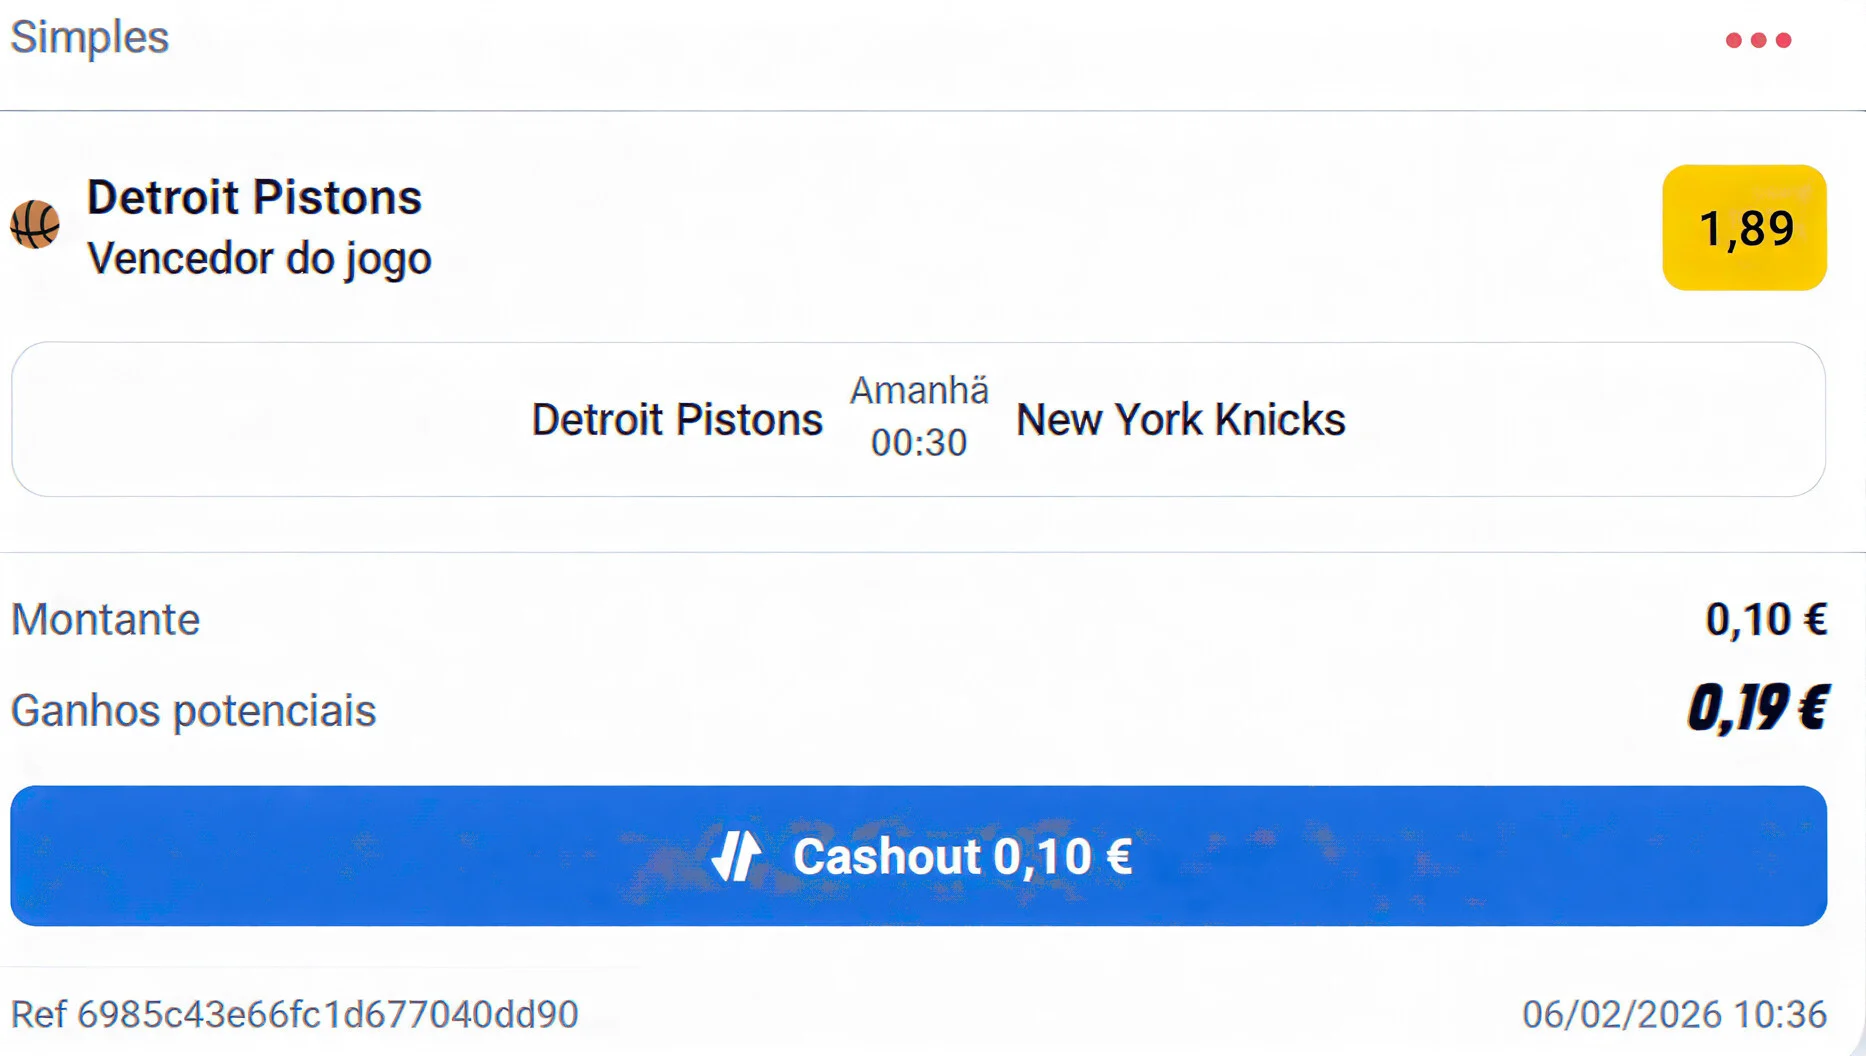
Task: Click empty area of match card right side
Action: point(1600,420)
